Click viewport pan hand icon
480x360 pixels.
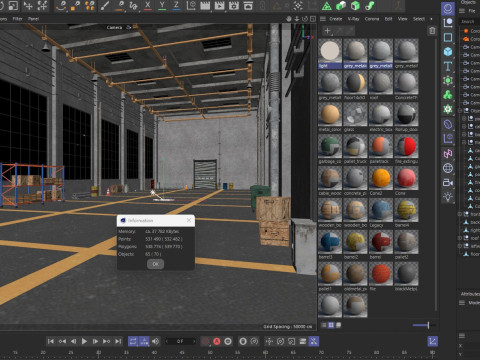click(289, 19)
